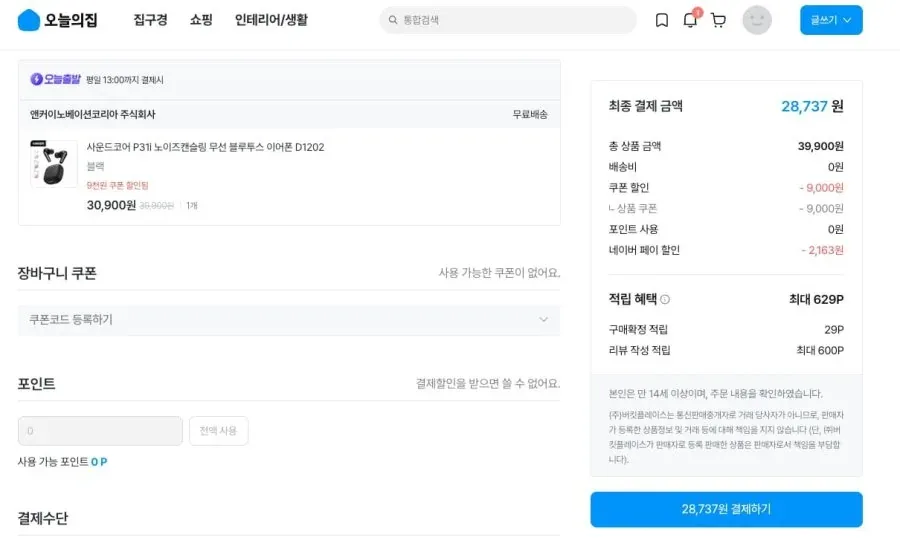The width and height of the screenshot is (900, 543).
Task: Open the 글쓰기 dropdown button
Action: pos(831,20)
